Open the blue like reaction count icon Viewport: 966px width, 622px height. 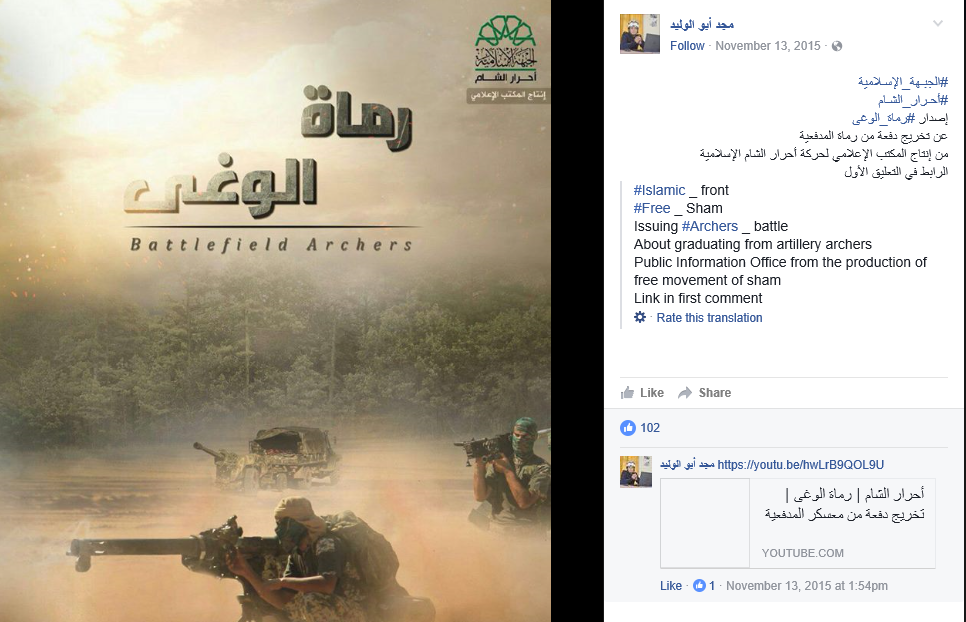(x=628, y=428)
